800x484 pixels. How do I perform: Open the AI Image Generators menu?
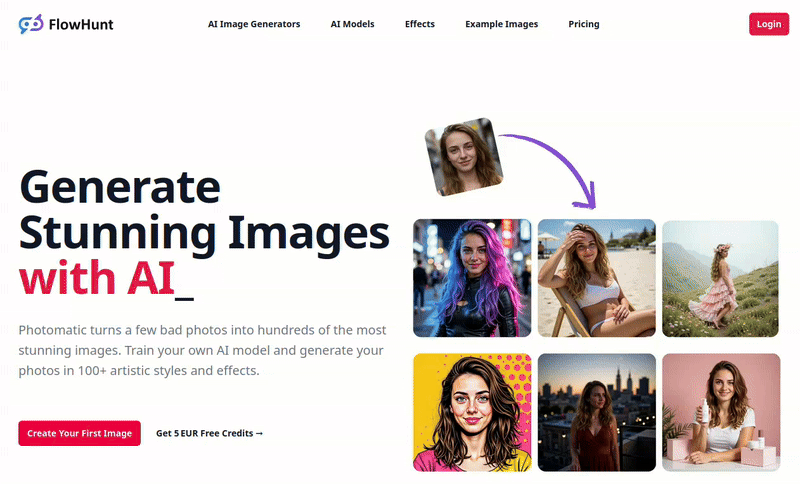(254, 24)
